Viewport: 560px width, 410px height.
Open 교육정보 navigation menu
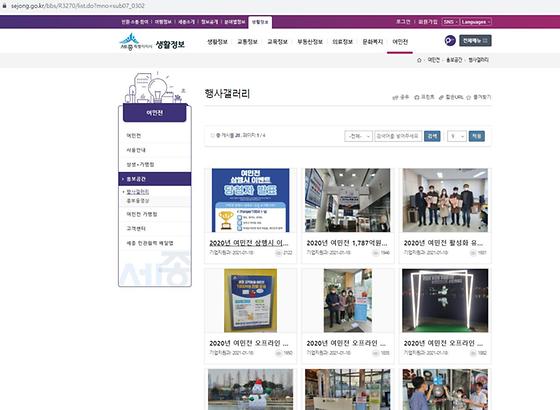click(x=278, y=42)
